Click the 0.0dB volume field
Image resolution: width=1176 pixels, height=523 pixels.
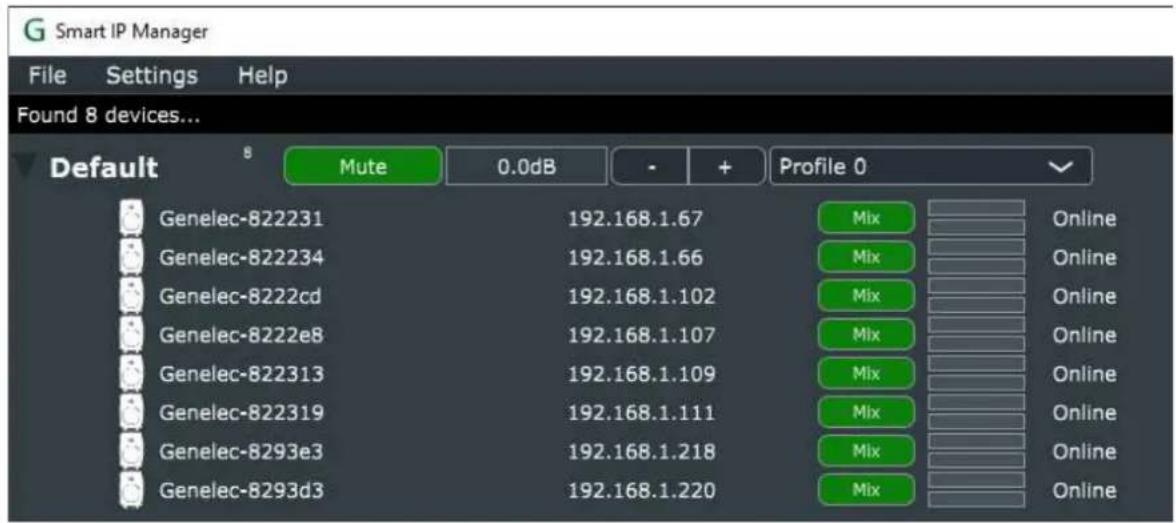pos(526,166)
